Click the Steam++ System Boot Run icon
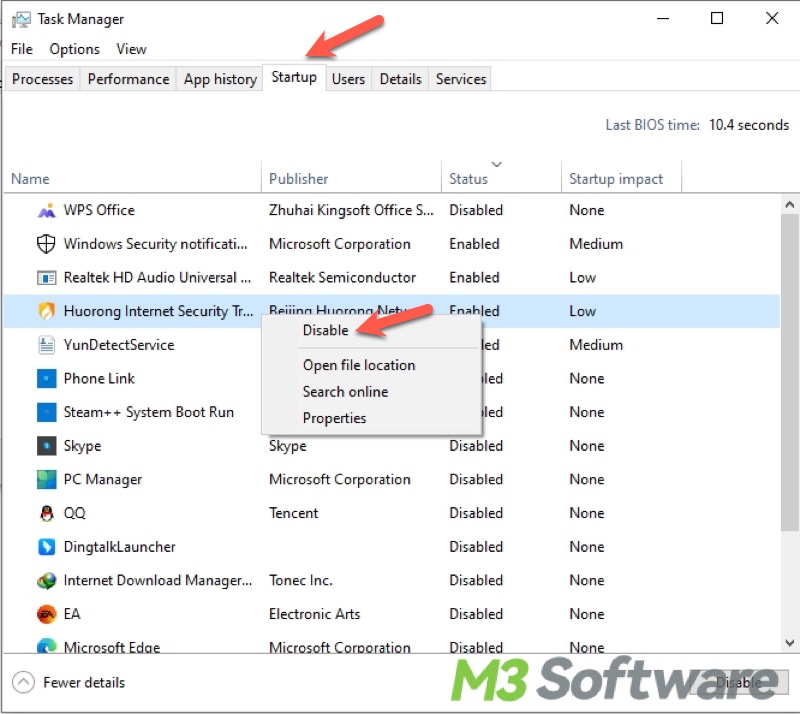The image size is (800, 714). point(46,412)
